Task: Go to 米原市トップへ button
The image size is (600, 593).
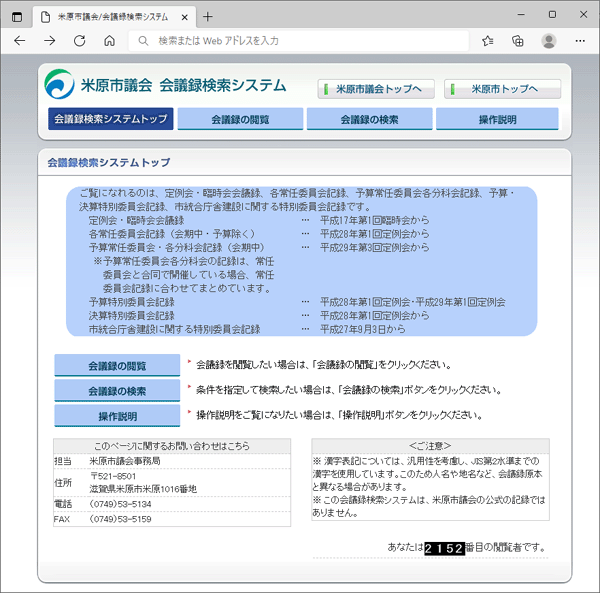Action: point(502,89)
